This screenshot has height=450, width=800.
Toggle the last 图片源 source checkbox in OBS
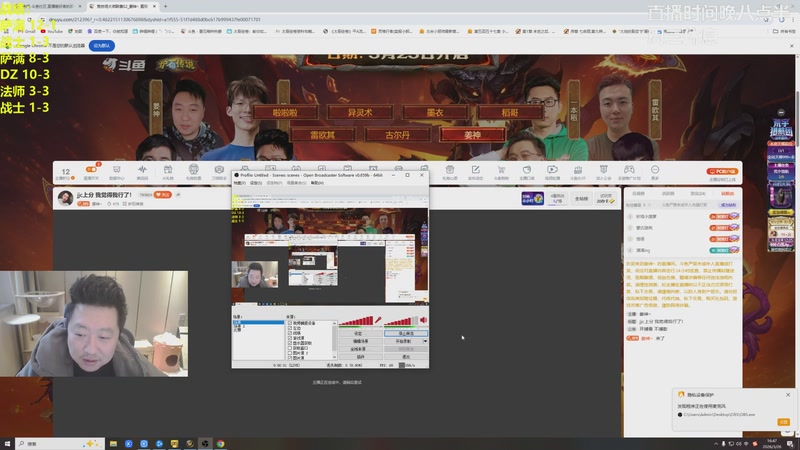point(290,358)
